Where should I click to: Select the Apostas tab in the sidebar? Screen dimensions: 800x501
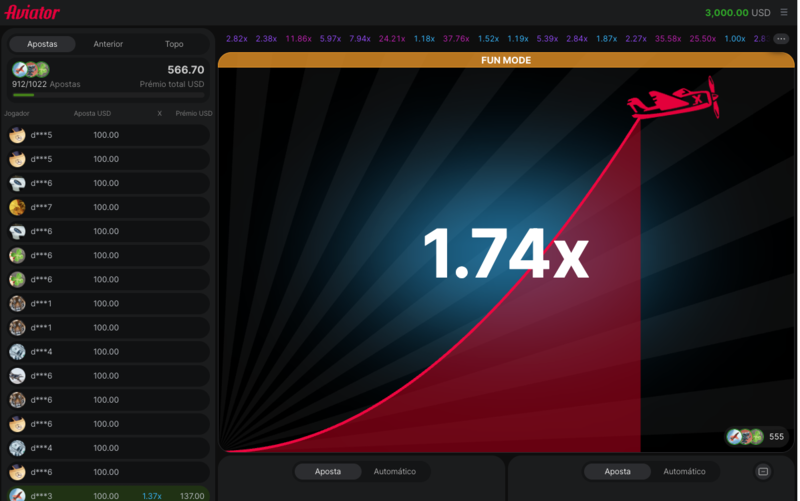coord(42,44)
